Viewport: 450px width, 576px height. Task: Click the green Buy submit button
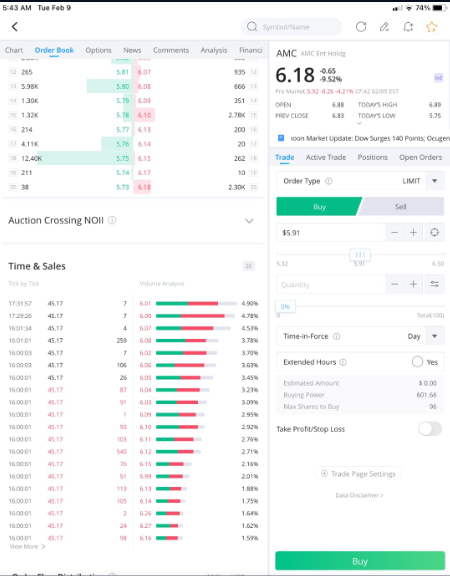coord(360,561)
